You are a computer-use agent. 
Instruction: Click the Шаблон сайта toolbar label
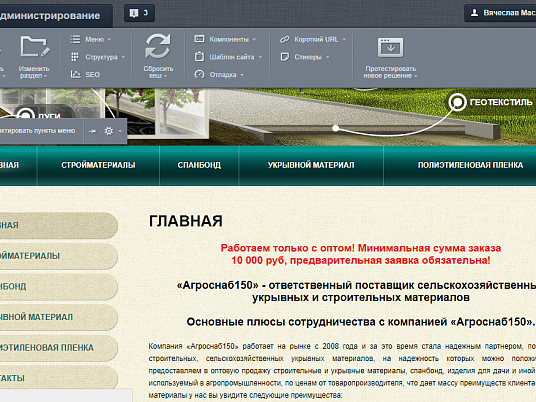click(x=232, y=57)
